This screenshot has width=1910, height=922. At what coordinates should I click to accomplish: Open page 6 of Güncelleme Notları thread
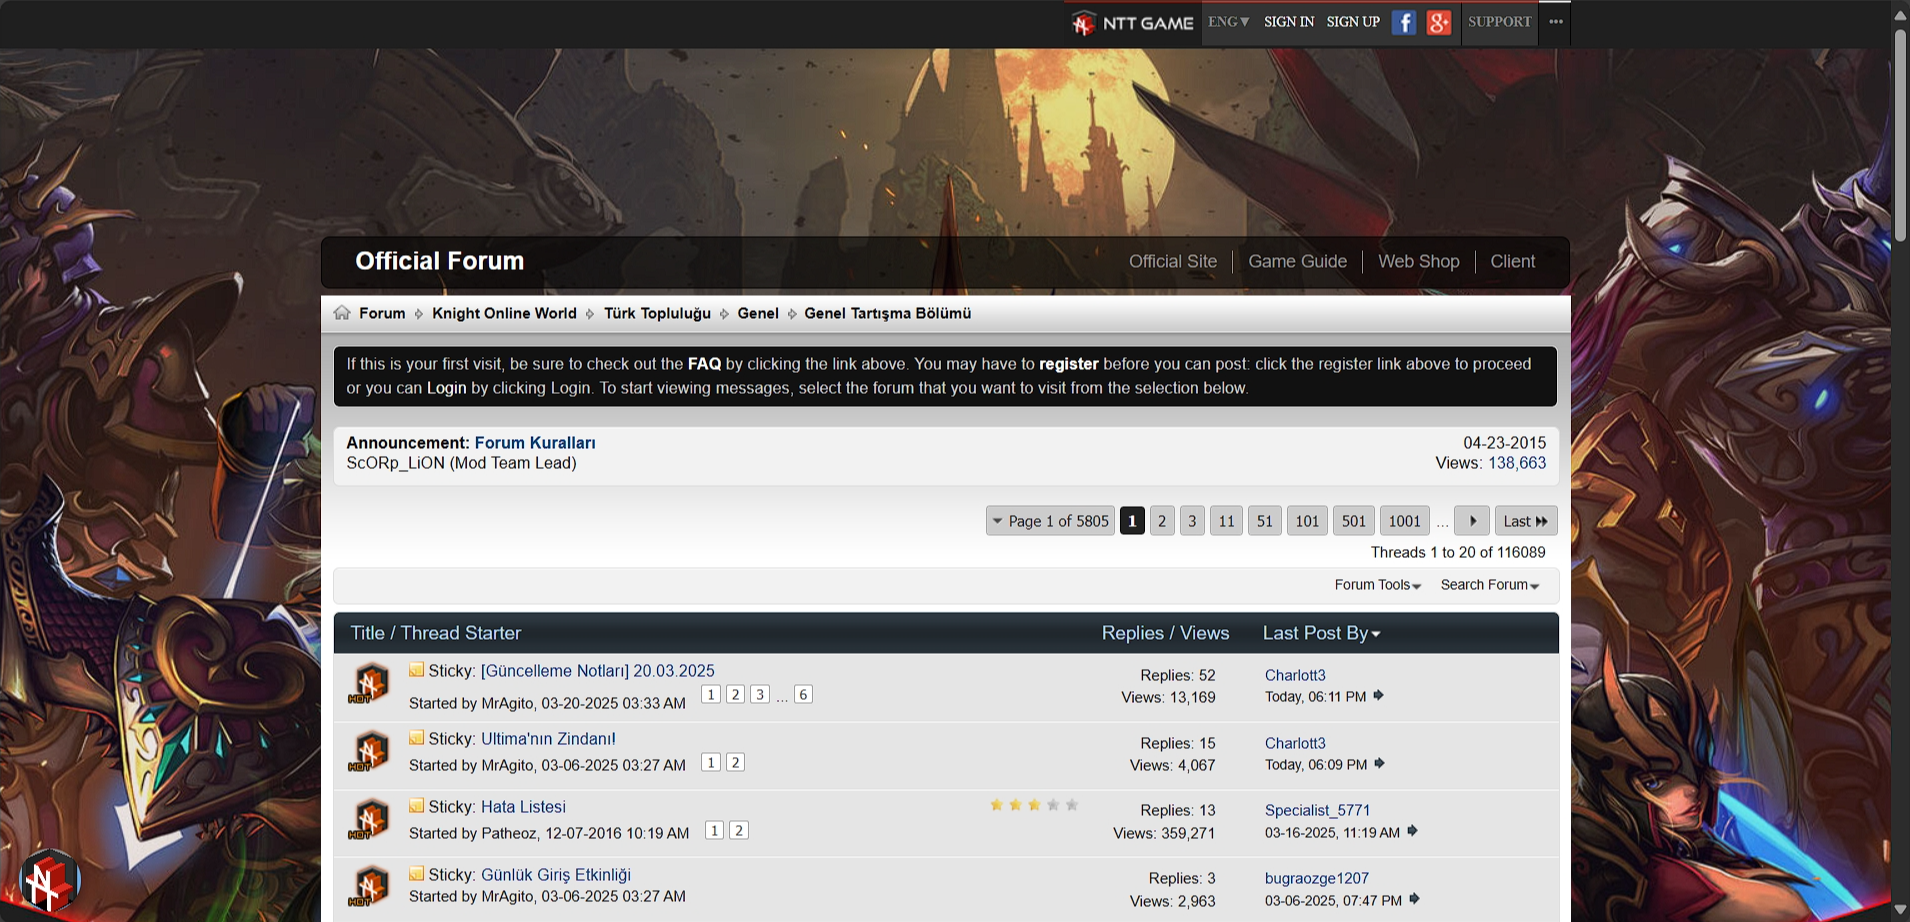[x=803, y=694]
